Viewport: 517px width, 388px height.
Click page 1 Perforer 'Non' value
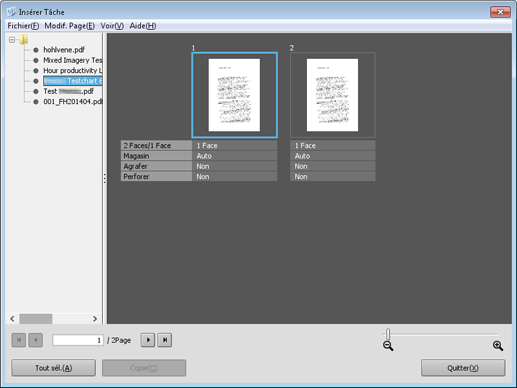pyautogui.click(x=235, y=176)
